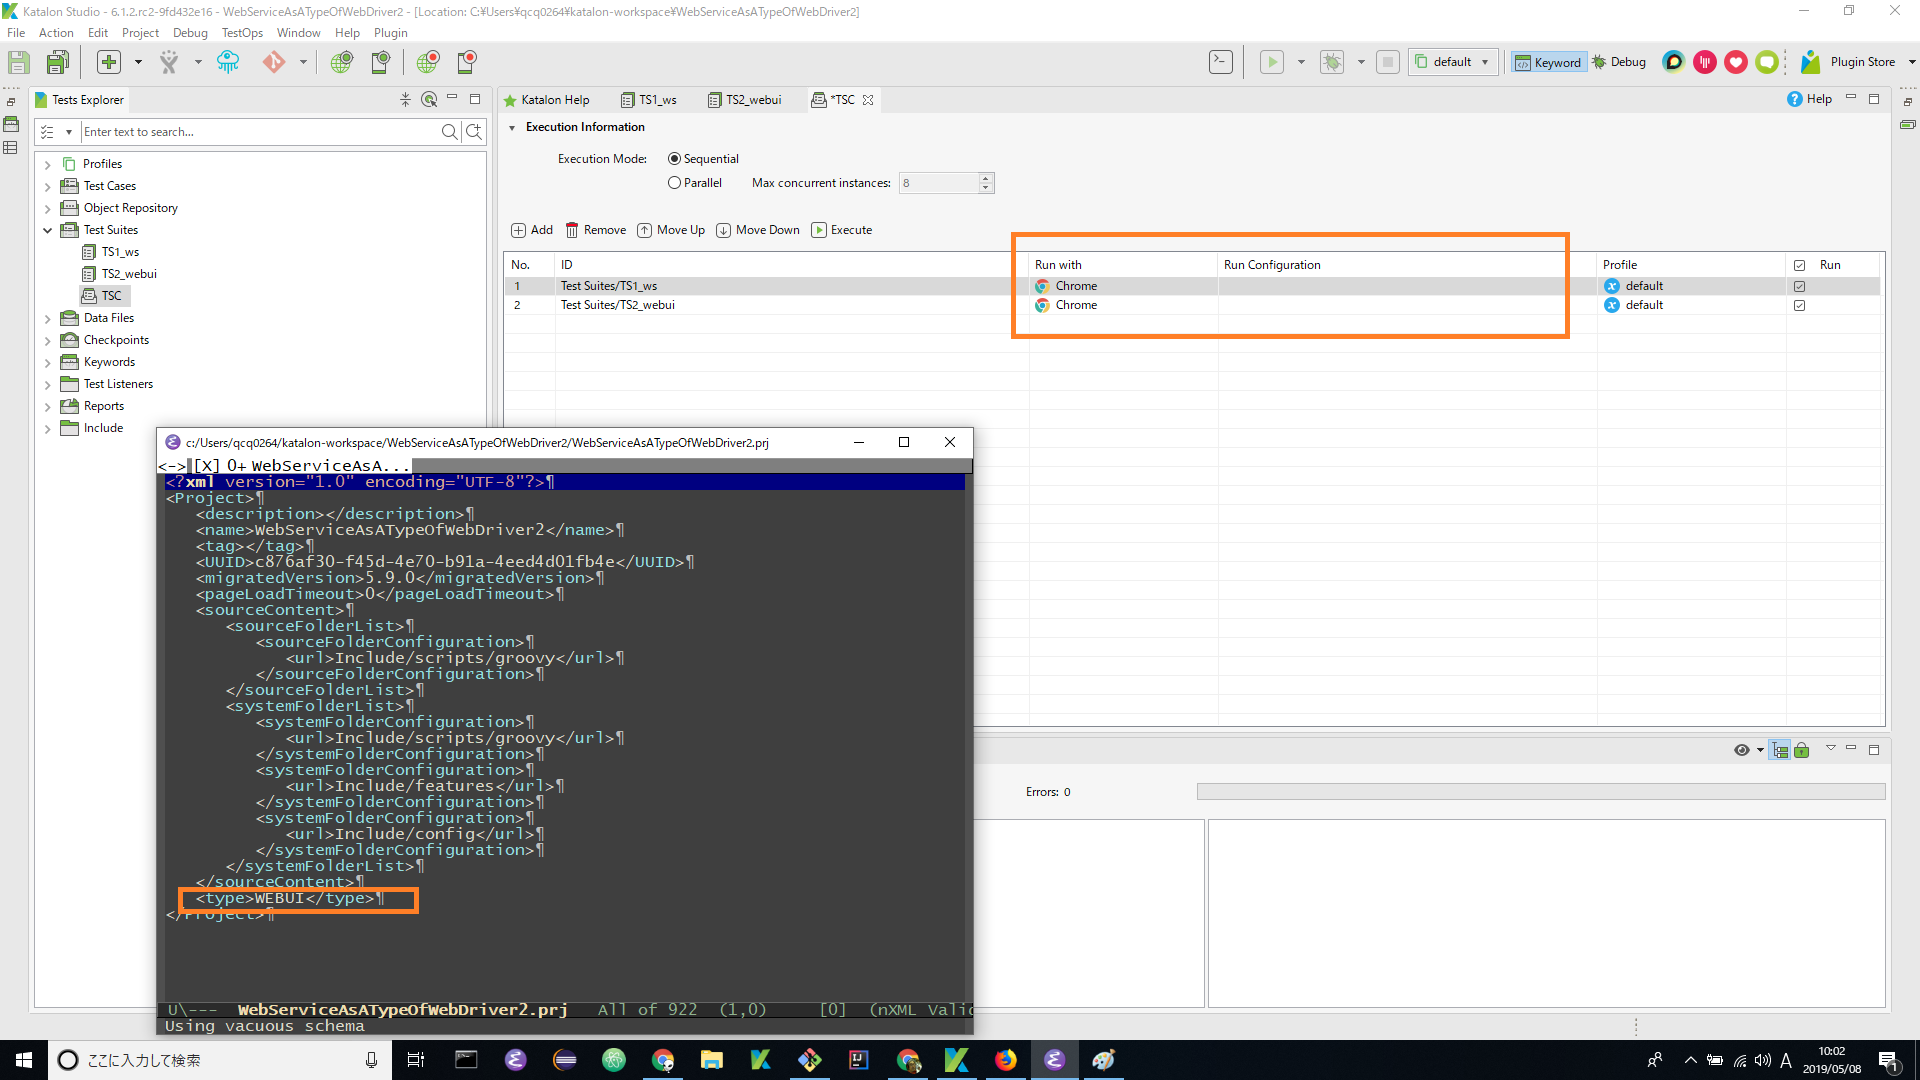Increase max concurrent instances stepper

986,178
